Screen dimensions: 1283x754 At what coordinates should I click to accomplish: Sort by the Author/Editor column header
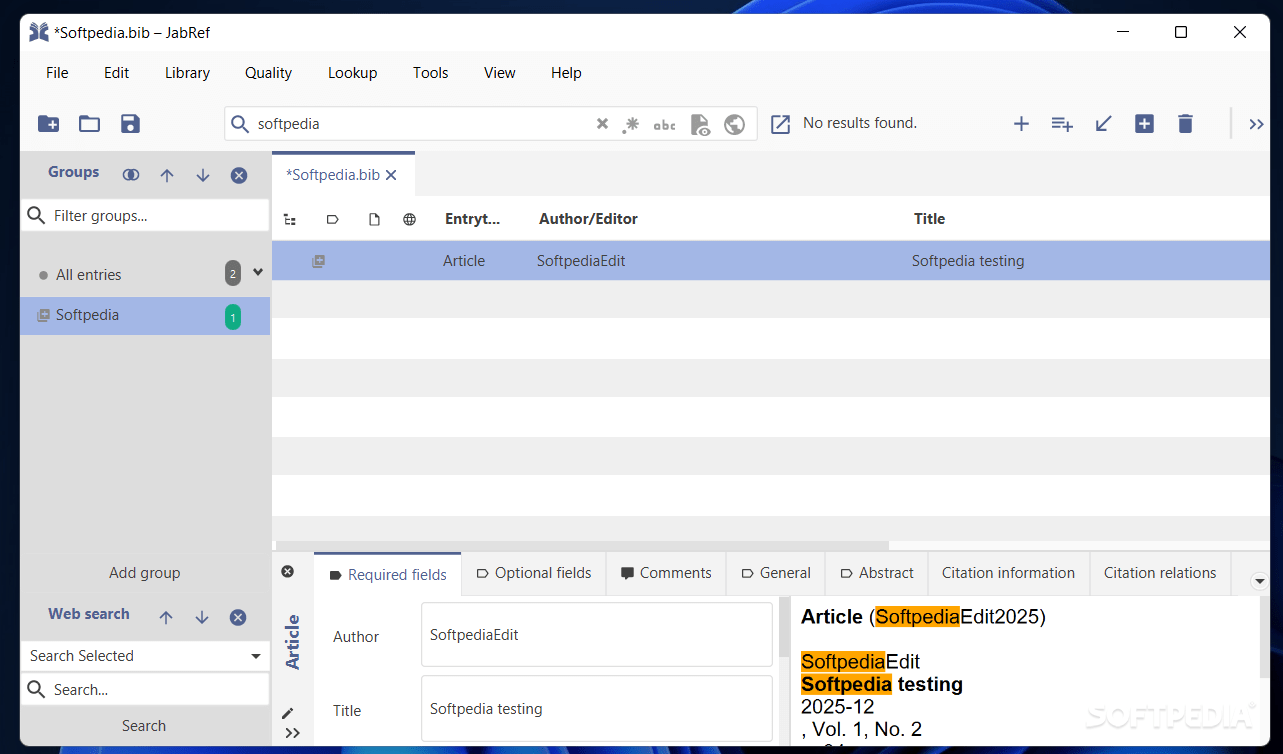(x=588, y=219)
